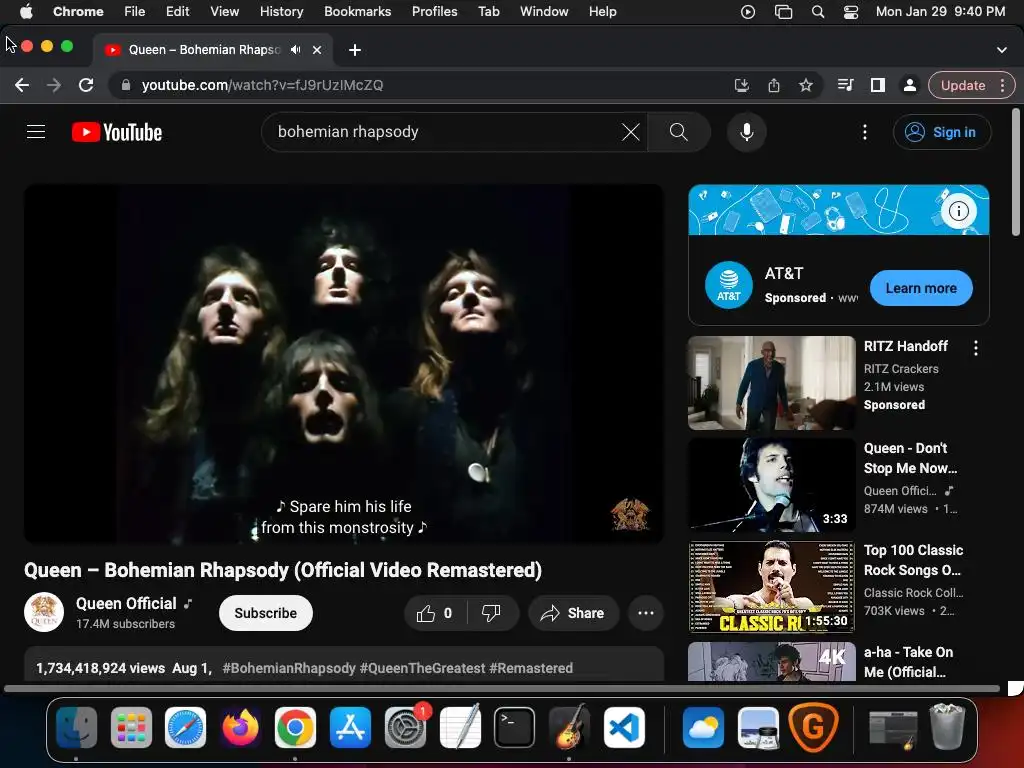Click the magnifier search button
The height and width of the screenshot is (768, 1024).
(x=679, y=132)
